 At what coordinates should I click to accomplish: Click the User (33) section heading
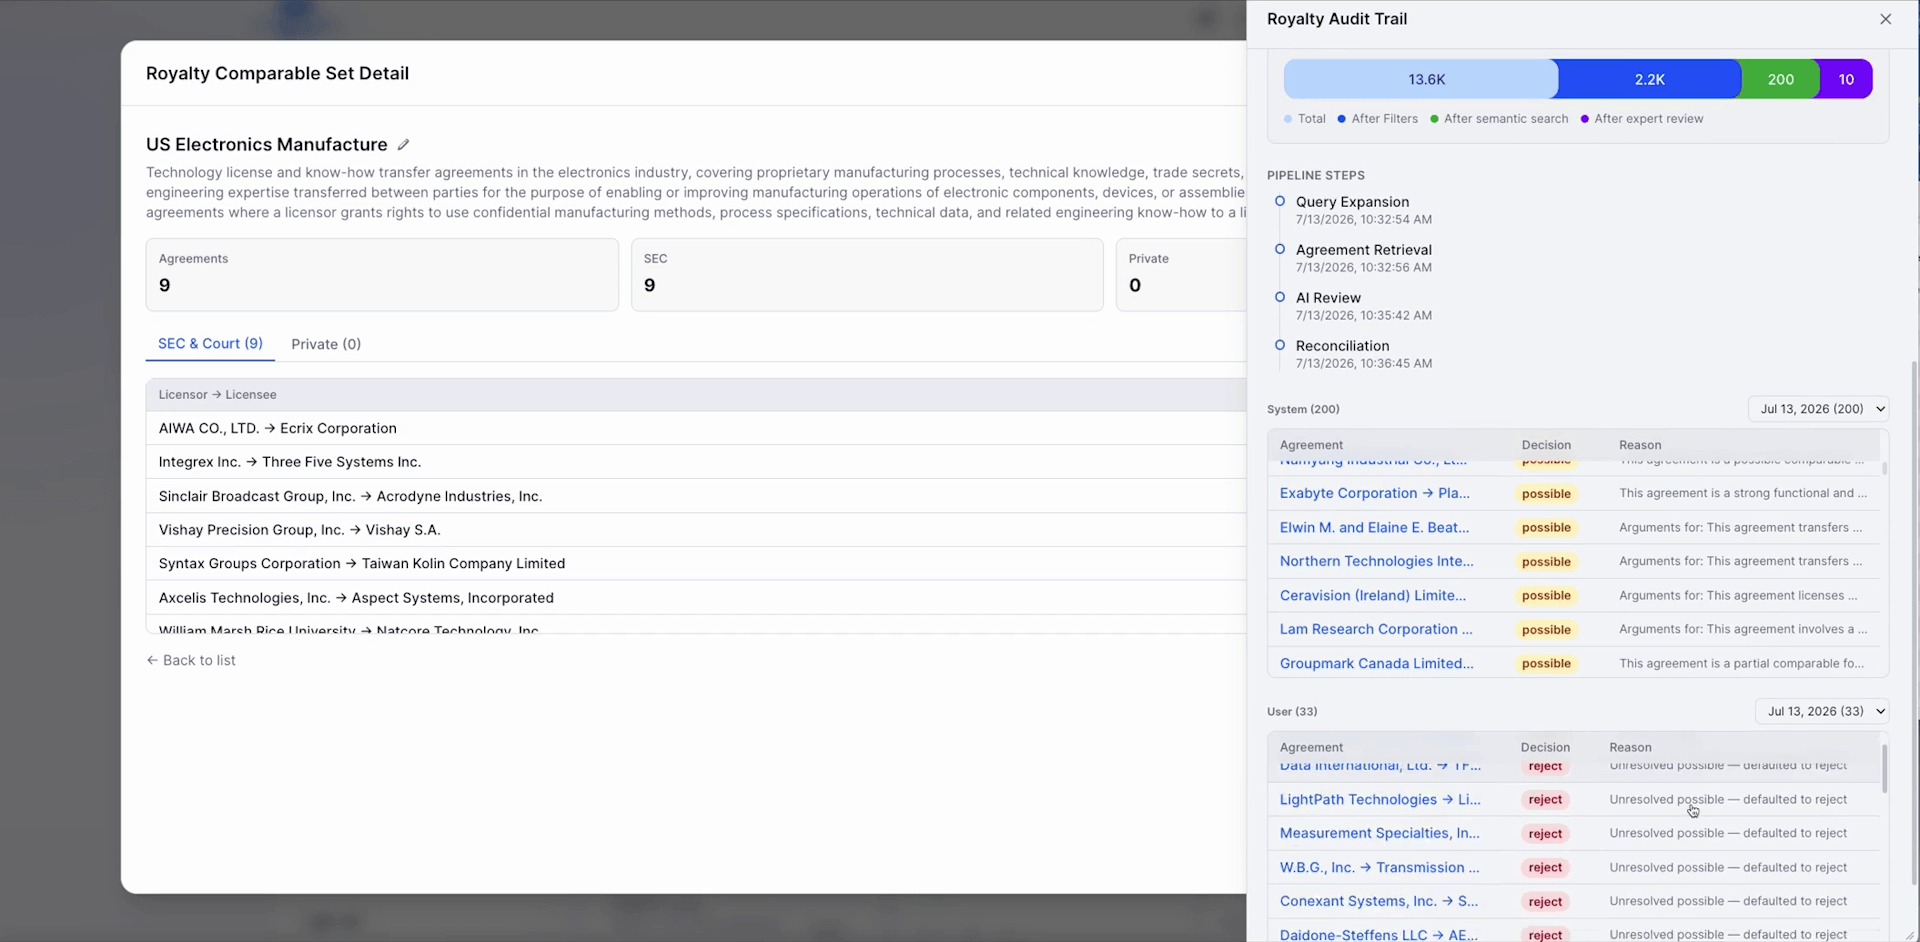pyautogui.click(x=1292, y=712)
